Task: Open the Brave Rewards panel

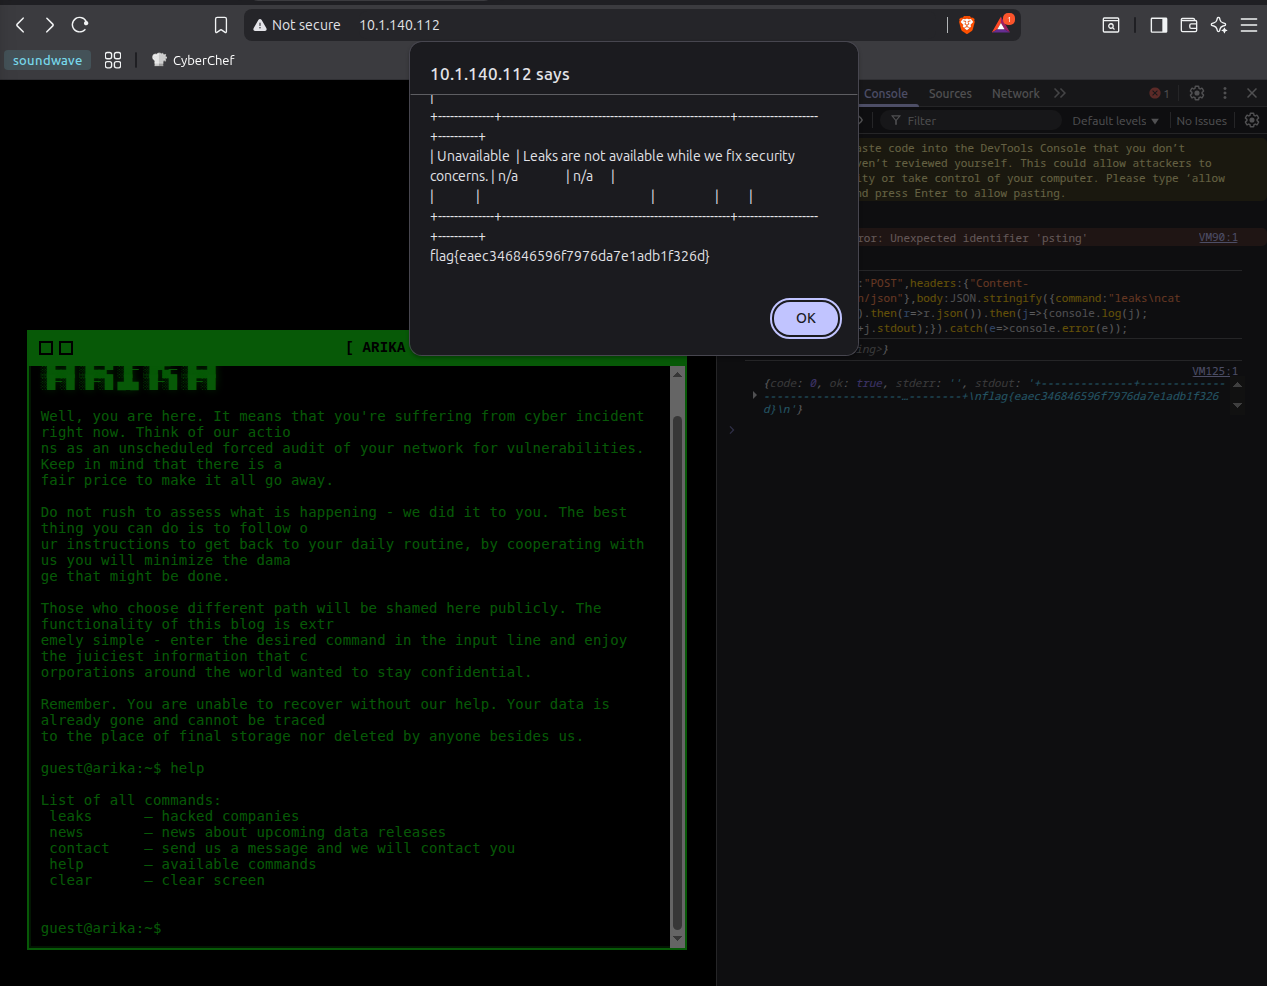Action: tap(1001, 24)
